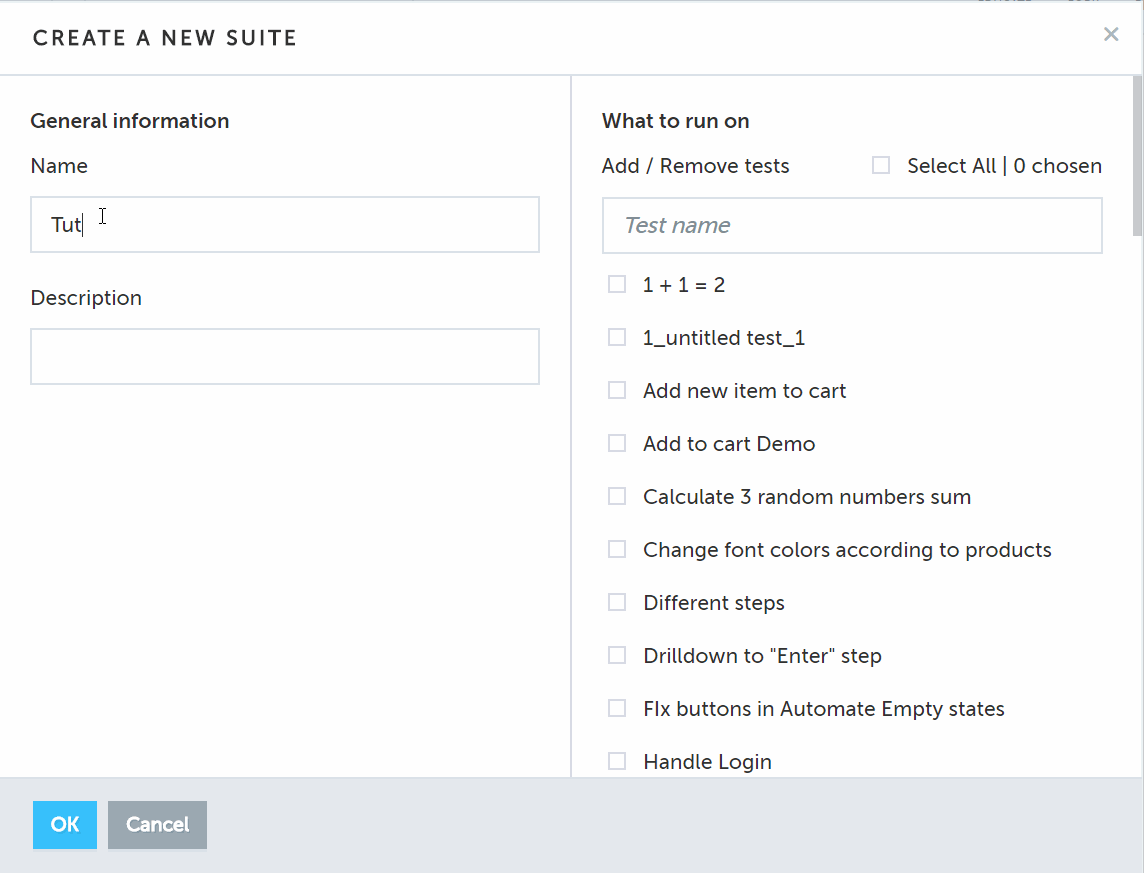Click the 'Add to cart Demo' label

click(x=729, y=444)
